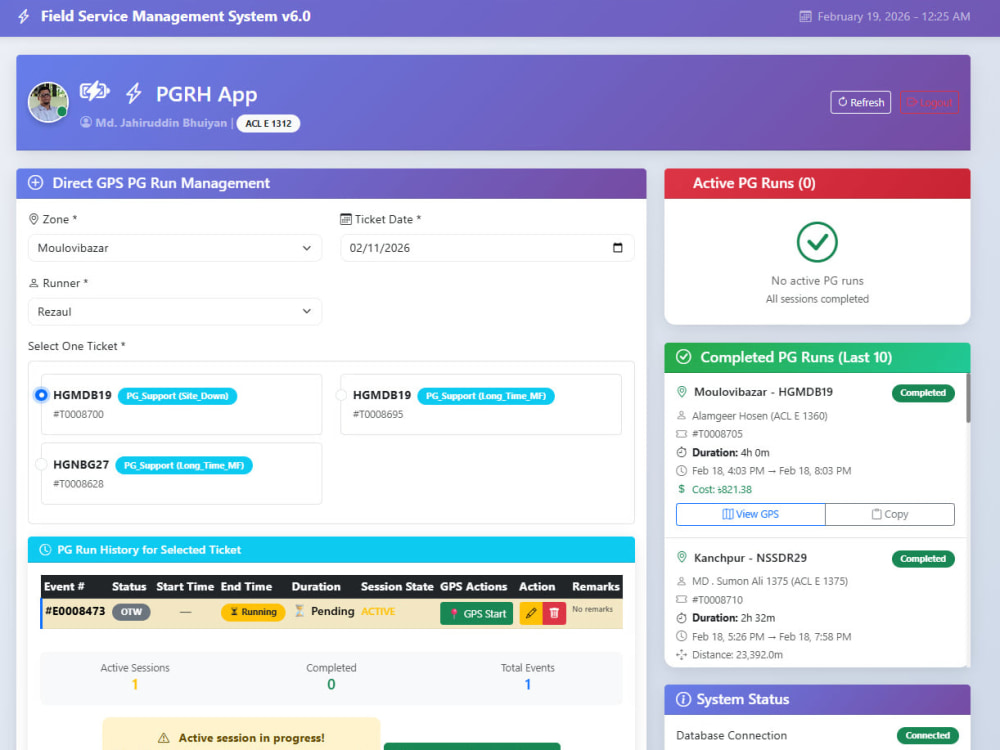Click the ACTIVE session state text
This screenshot has height=750, width=1000.
378,612
